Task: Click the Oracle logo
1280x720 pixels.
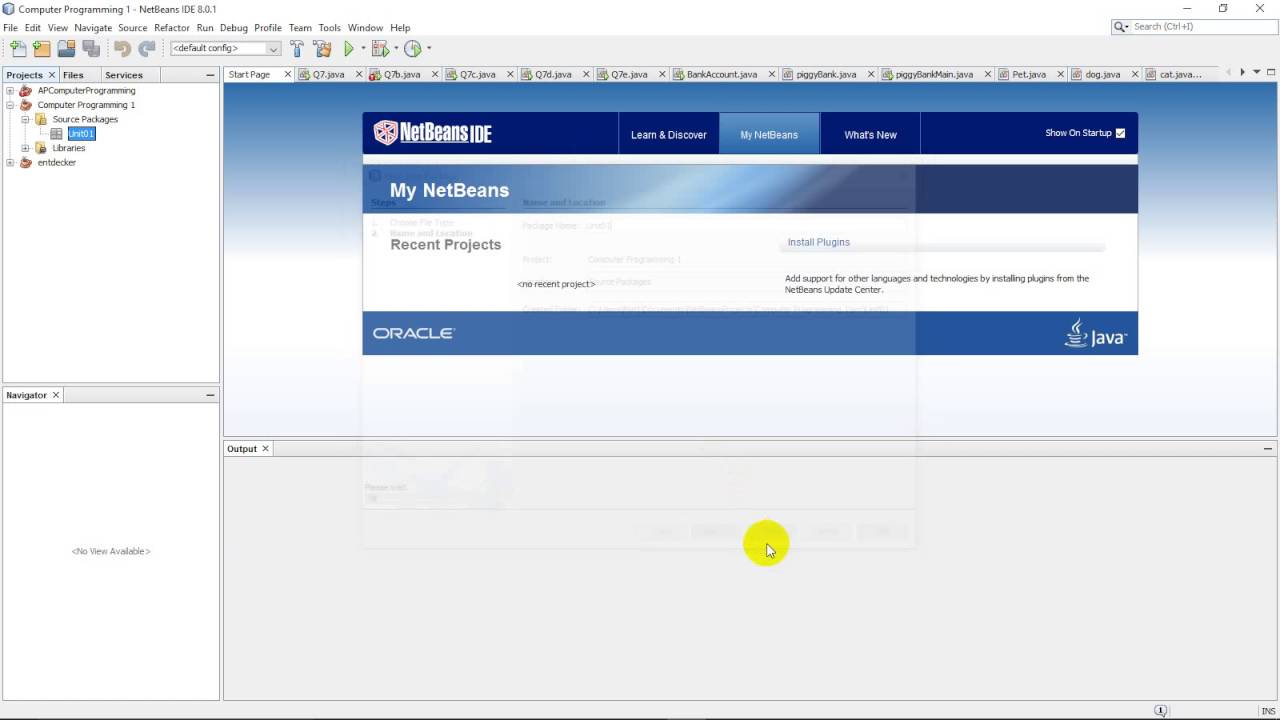Action: pos(413,334)
